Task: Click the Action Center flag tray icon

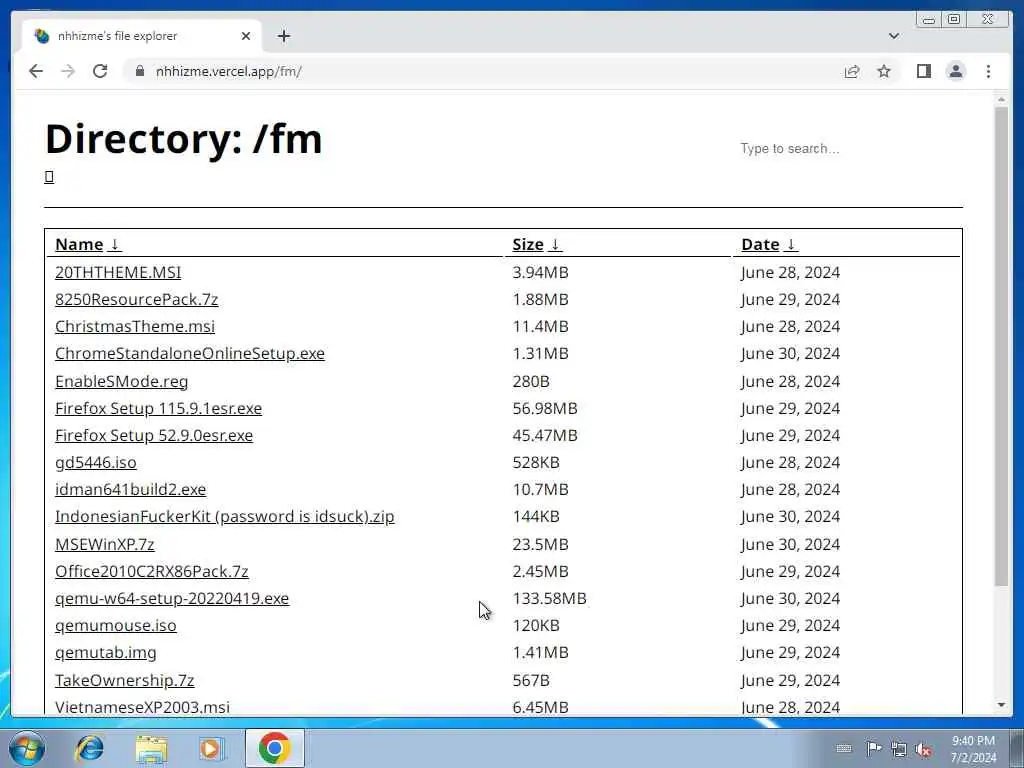Action: (x=873, y=748)
